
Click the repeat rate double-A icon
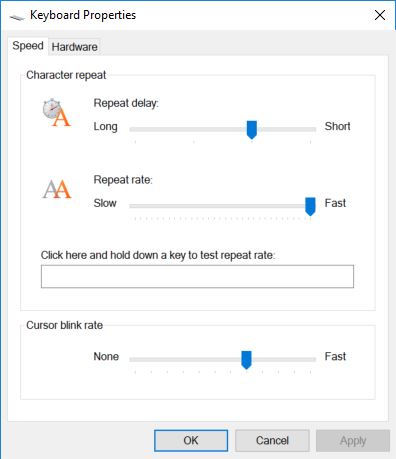tap(57, 189)
